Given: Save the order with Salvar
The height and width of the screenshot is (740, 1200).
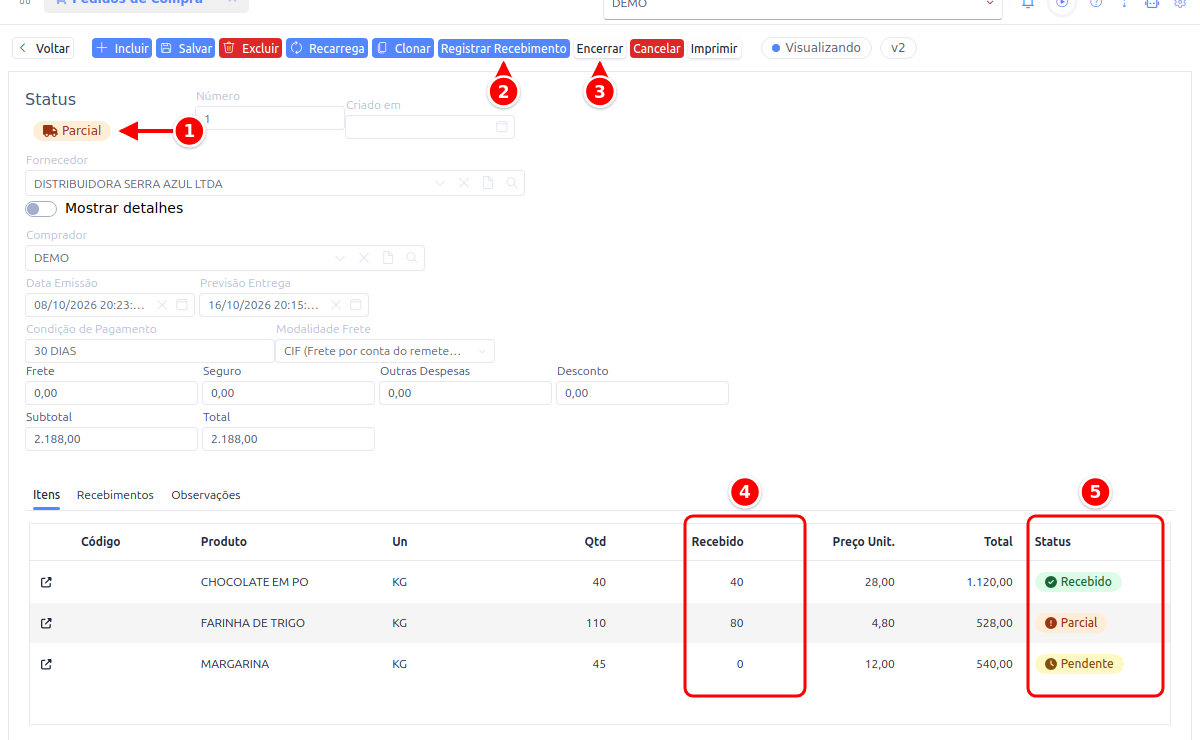Looking at the screenshot, I should (185, 48).
